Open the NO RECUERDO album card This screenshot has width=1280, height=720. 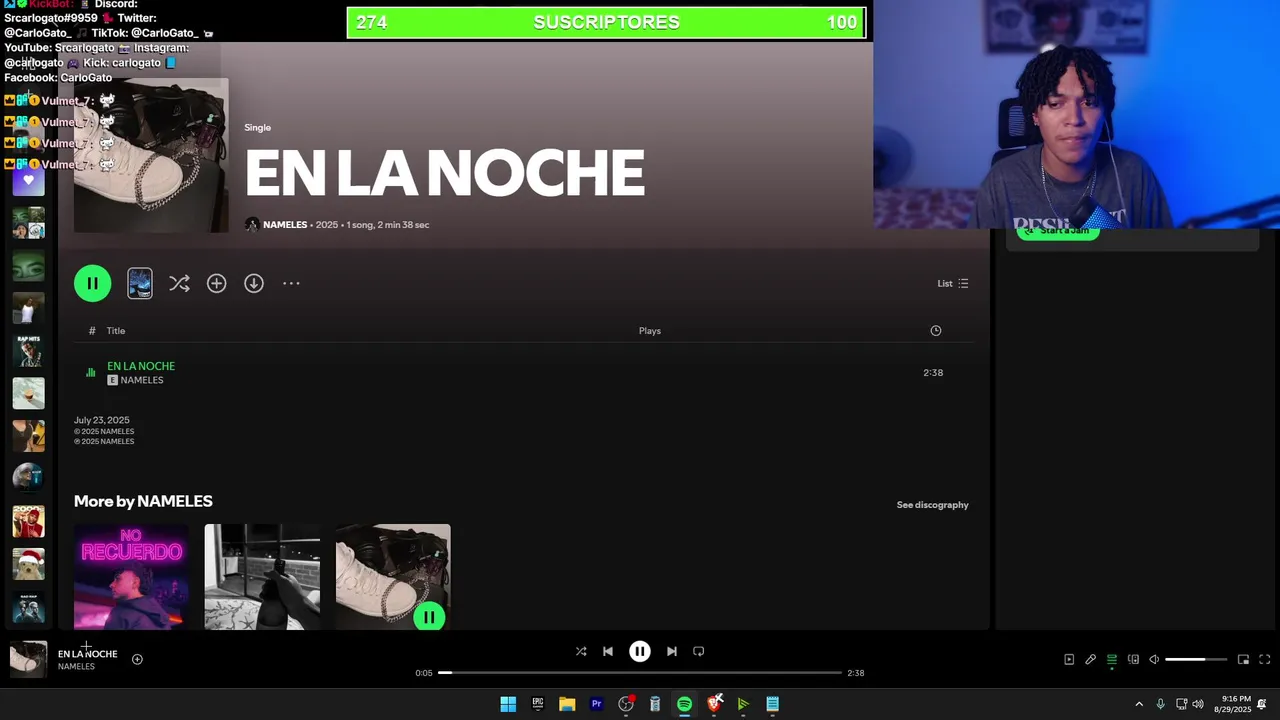(x=131, y=577)
